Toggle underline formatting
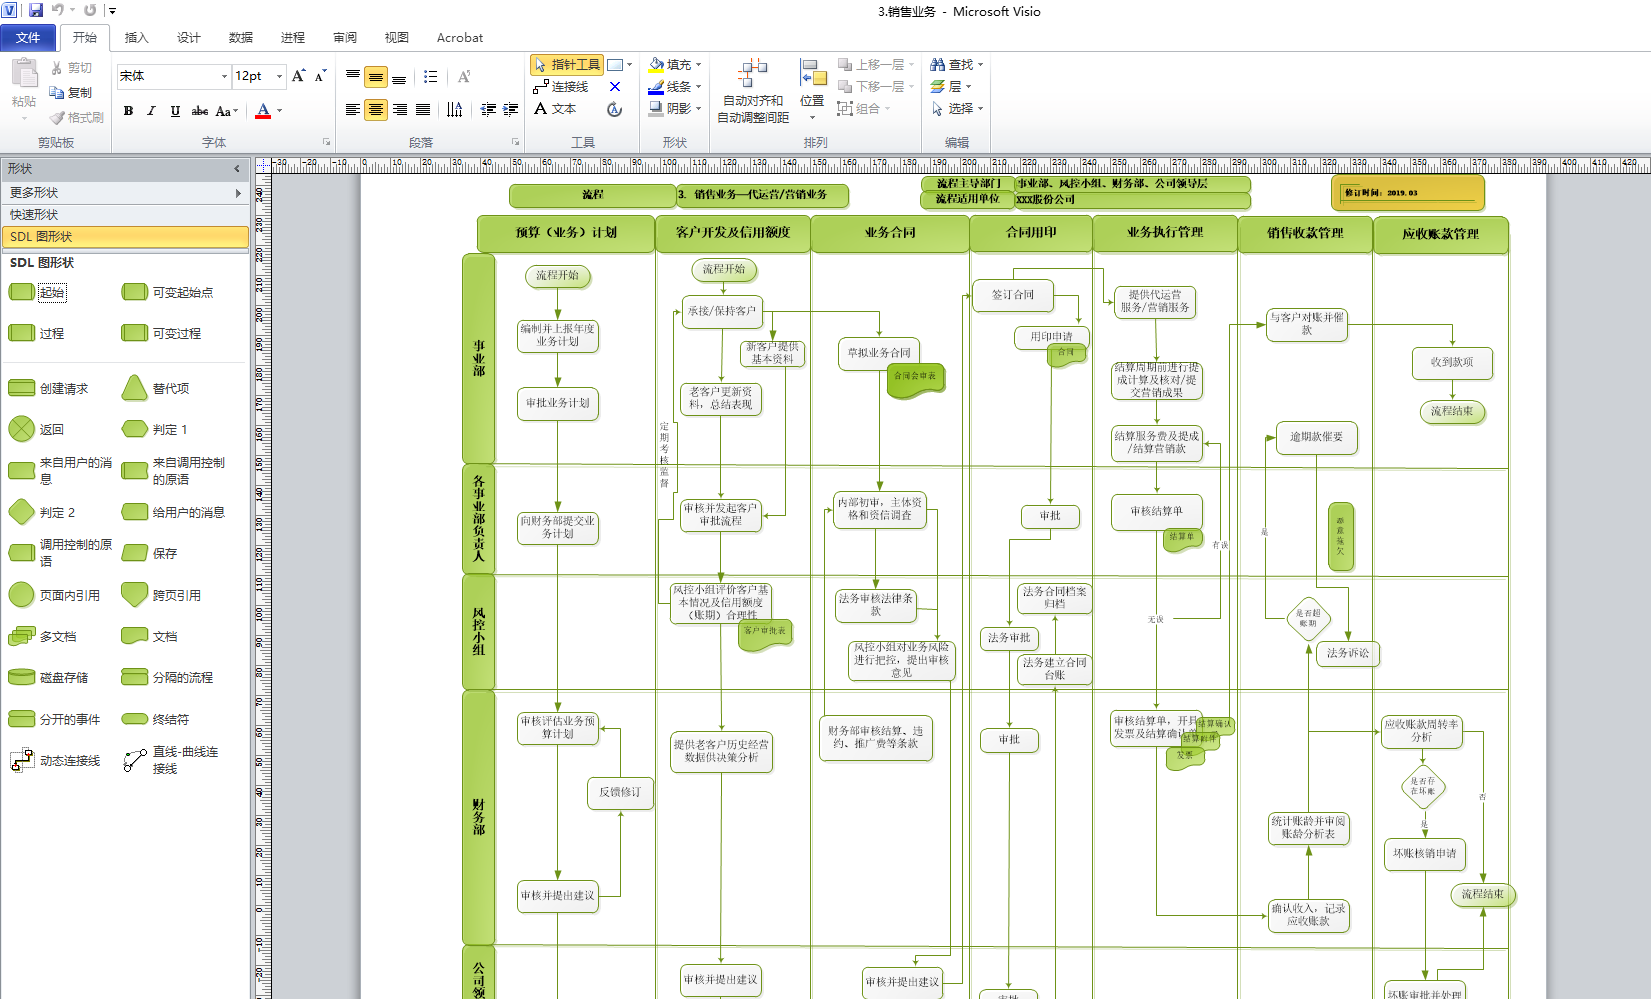The width and height of the screenshot is (1651, 999). (175, 111)
